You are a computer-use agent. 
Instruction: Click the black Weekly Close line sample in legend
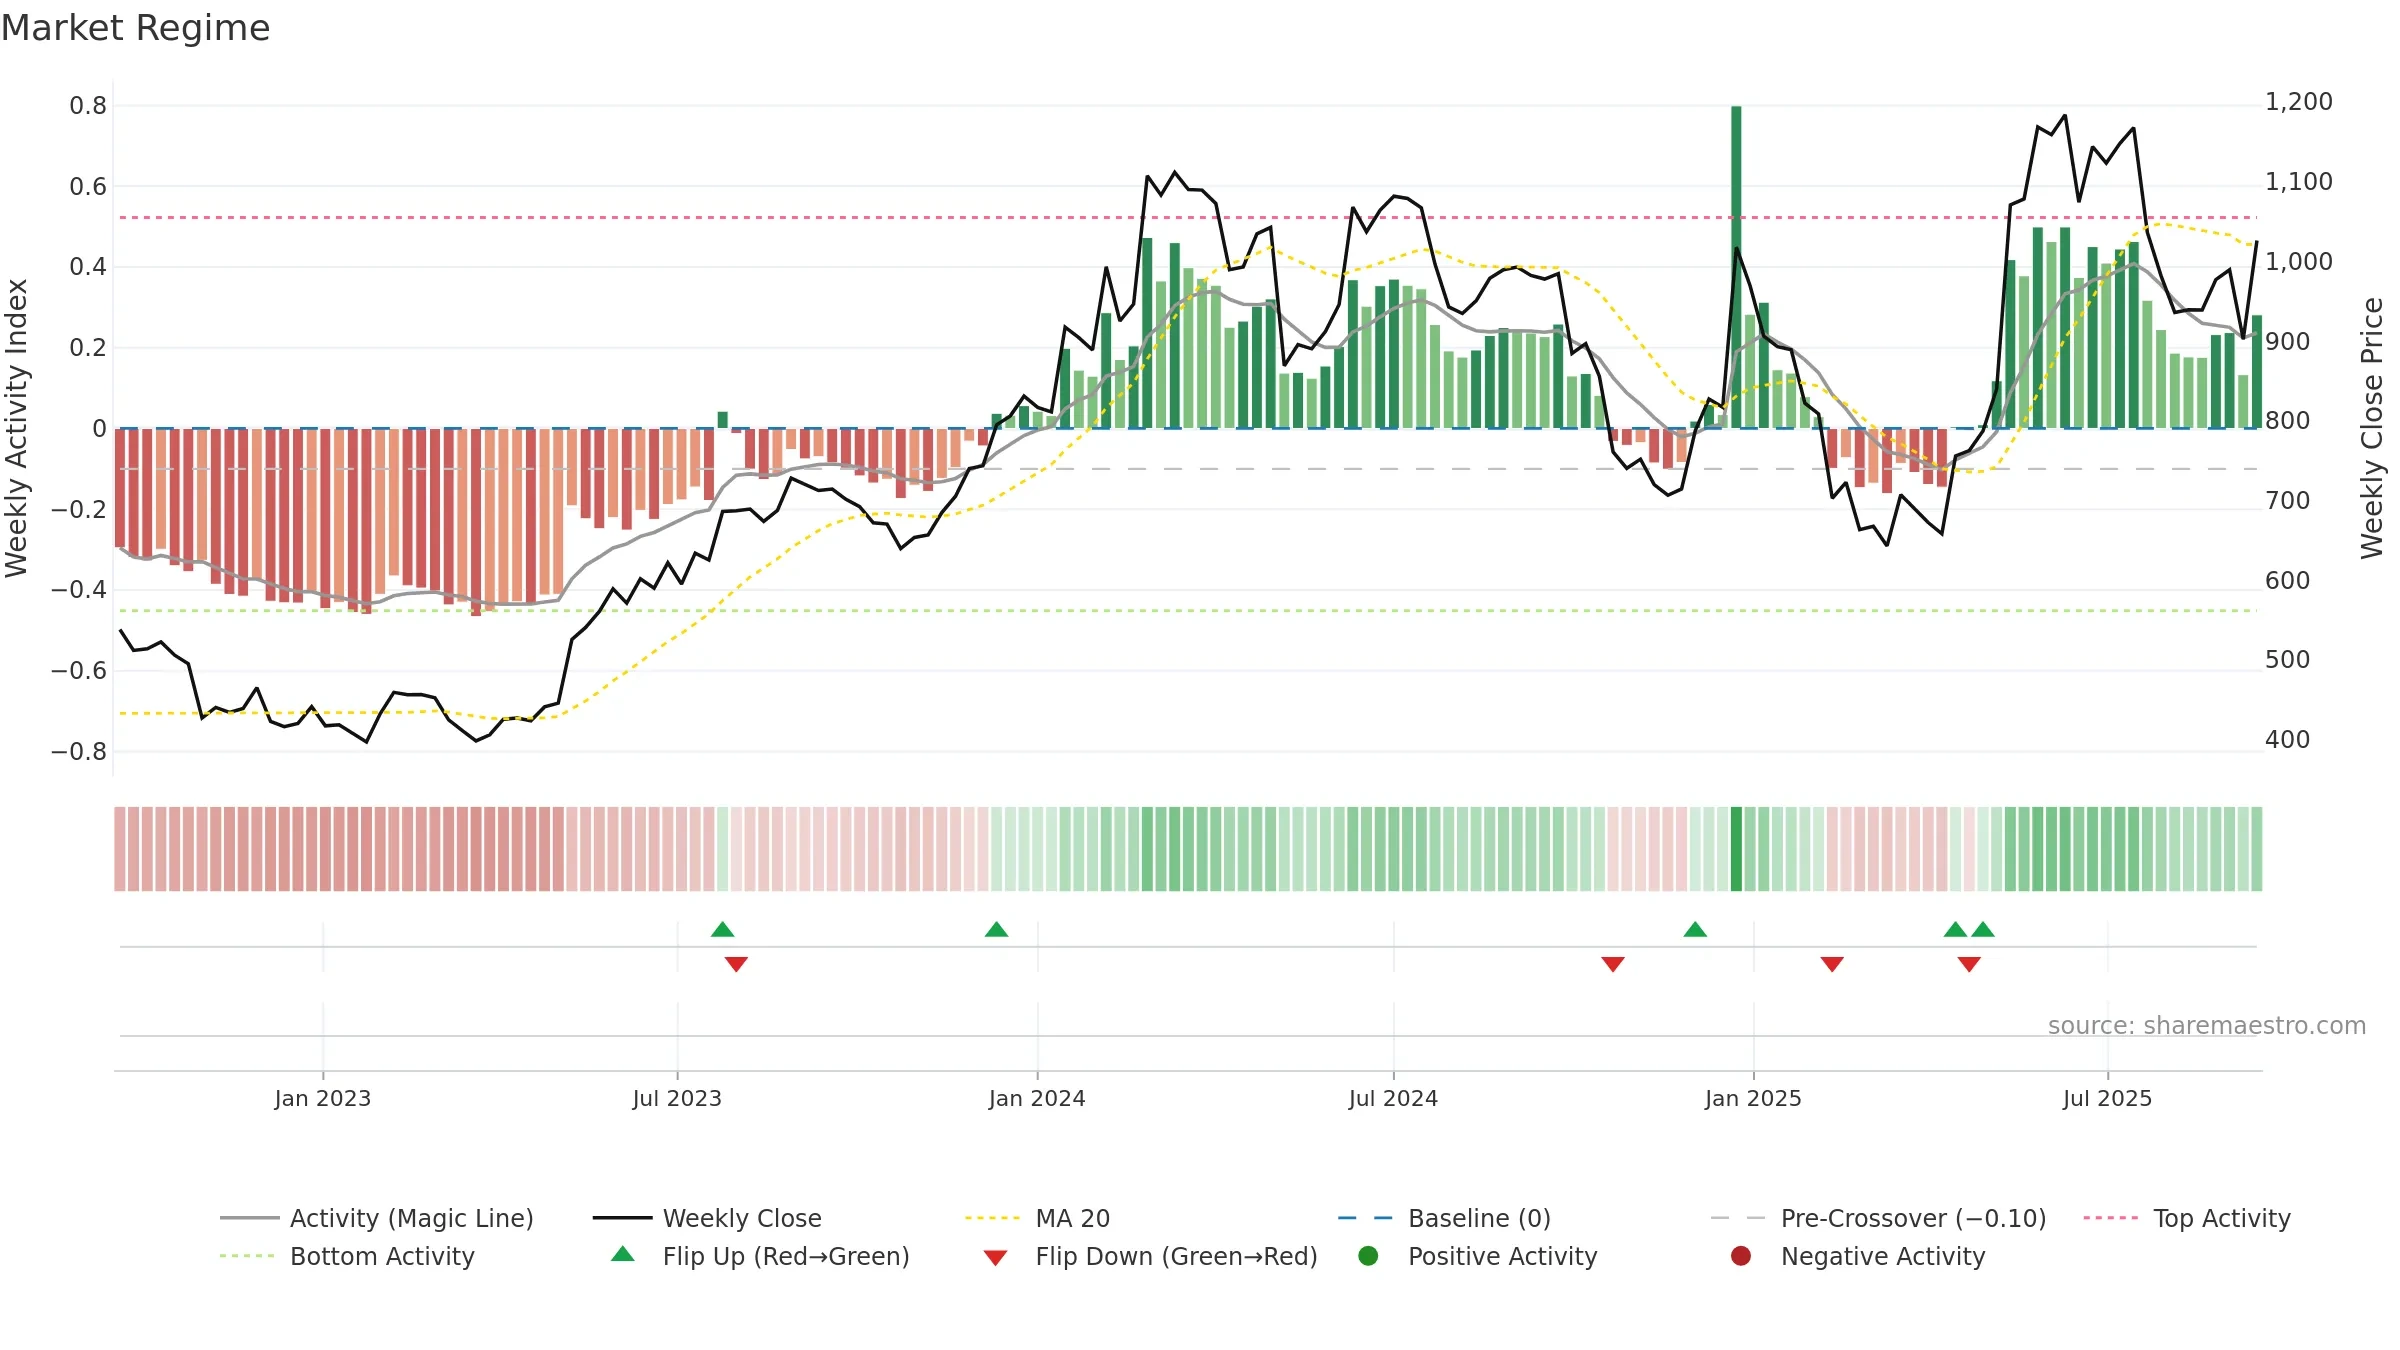pos(622,1218)
